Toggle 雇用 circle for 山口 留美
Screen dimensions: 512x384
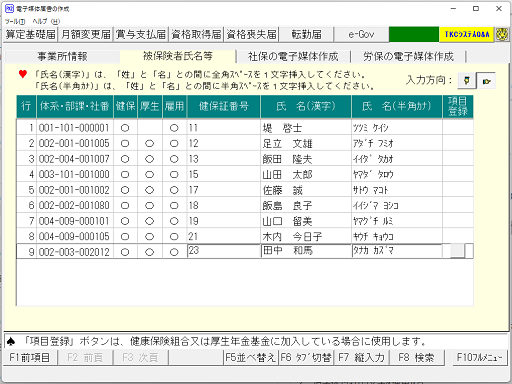(174, 221)
